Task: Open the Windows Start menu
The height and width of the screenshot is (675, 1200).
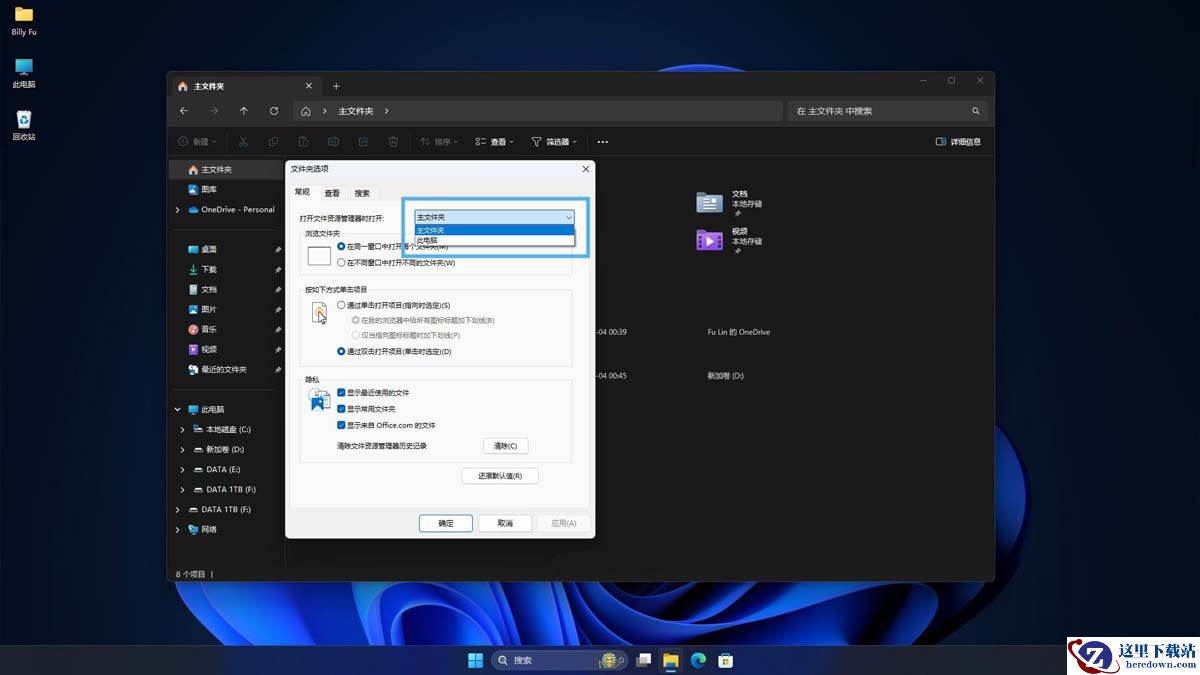Action: pyautogui.click(x=474, y=660)
